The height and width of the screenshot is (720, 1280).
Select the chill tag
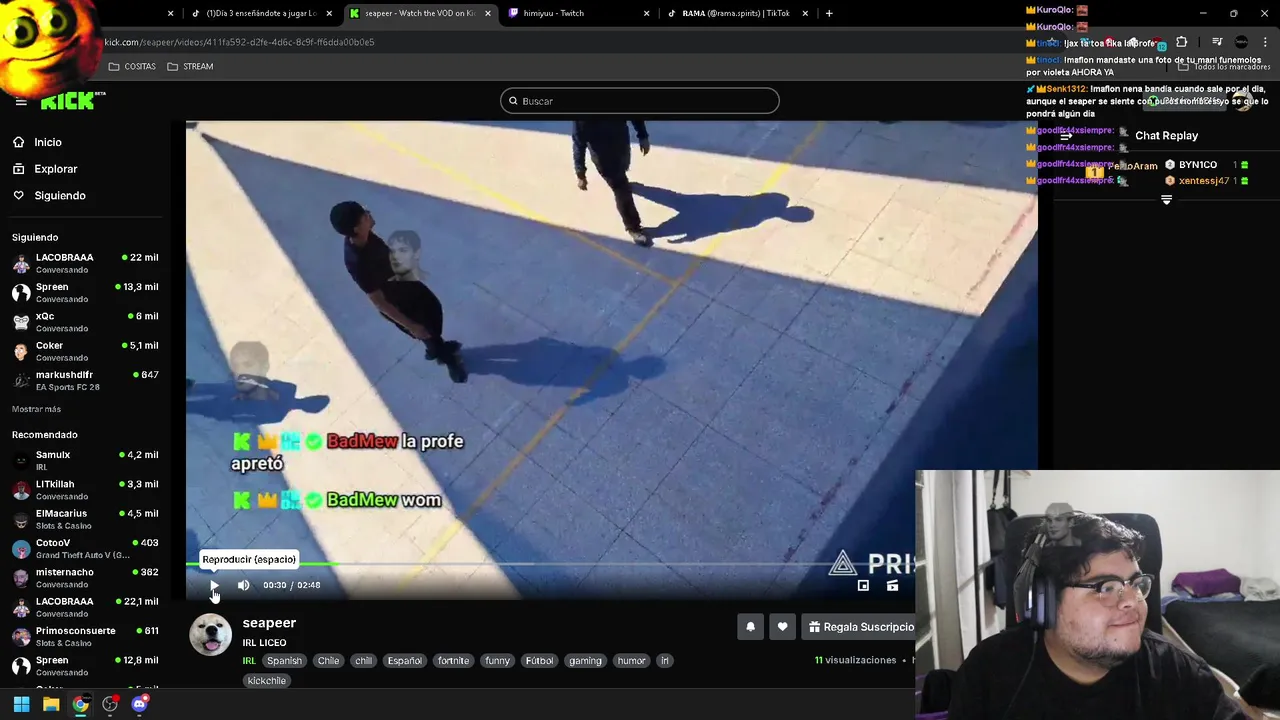(363, 661)
